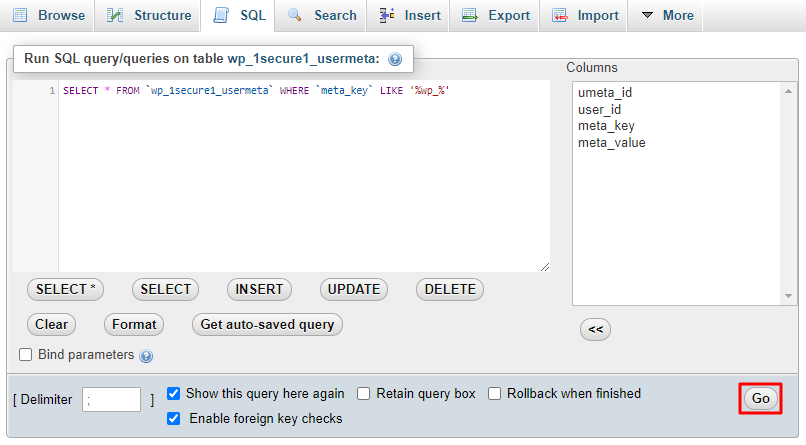Enable the Bind parameters checkbox
This screenshot has height=445, width=806.
tap(25, 355)
